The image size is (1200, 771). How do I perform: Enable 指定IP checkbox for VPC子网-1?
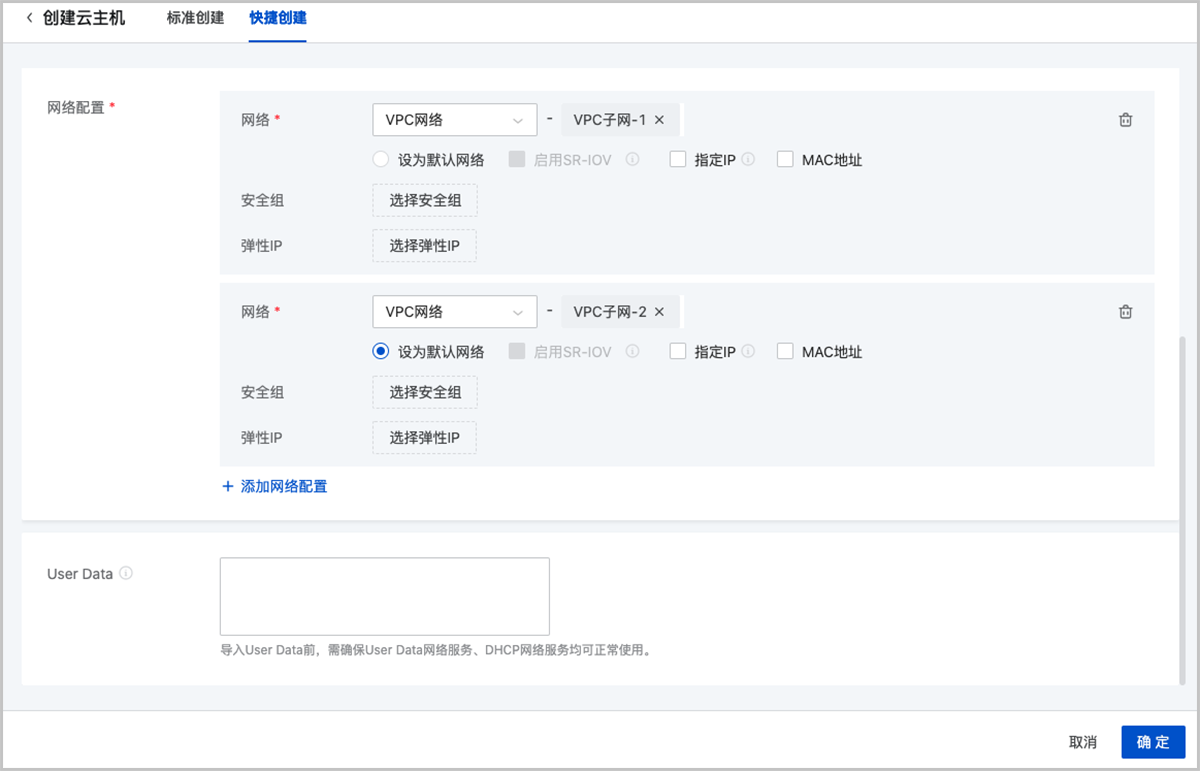(x=678, y=159)
